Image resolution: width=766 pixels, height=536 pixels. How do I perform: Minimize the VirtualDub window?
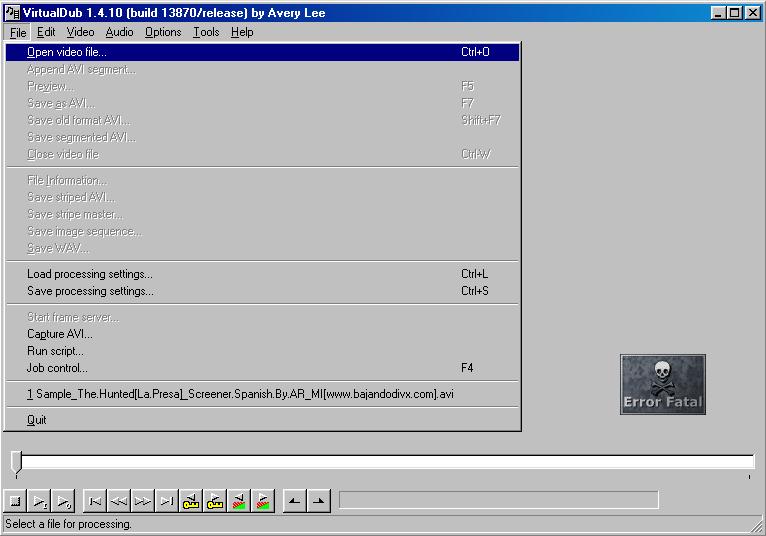click(718, 13)
